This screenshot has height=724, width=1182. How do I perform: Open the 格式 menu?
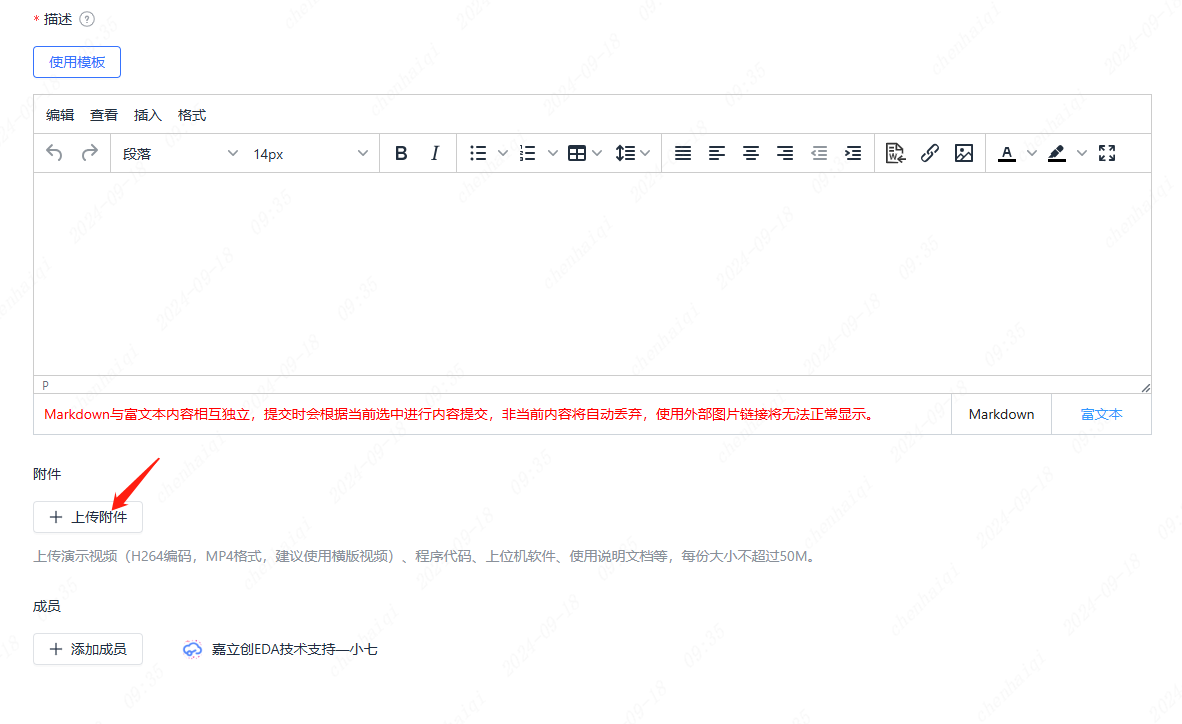pos(192,115)
